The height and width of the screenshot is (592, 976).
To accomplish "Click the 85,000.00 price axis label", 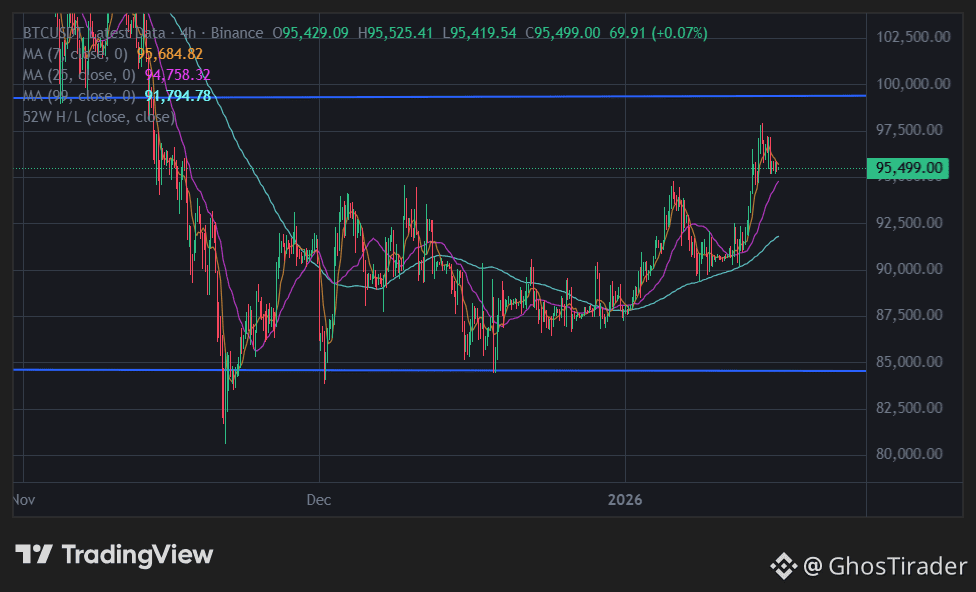I will [909, 361].
